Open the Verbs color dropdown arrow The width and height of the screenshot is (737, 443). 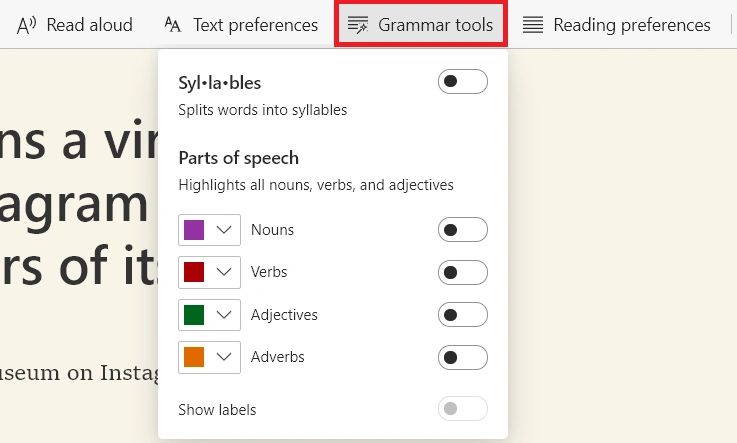[x=225, y=272]
